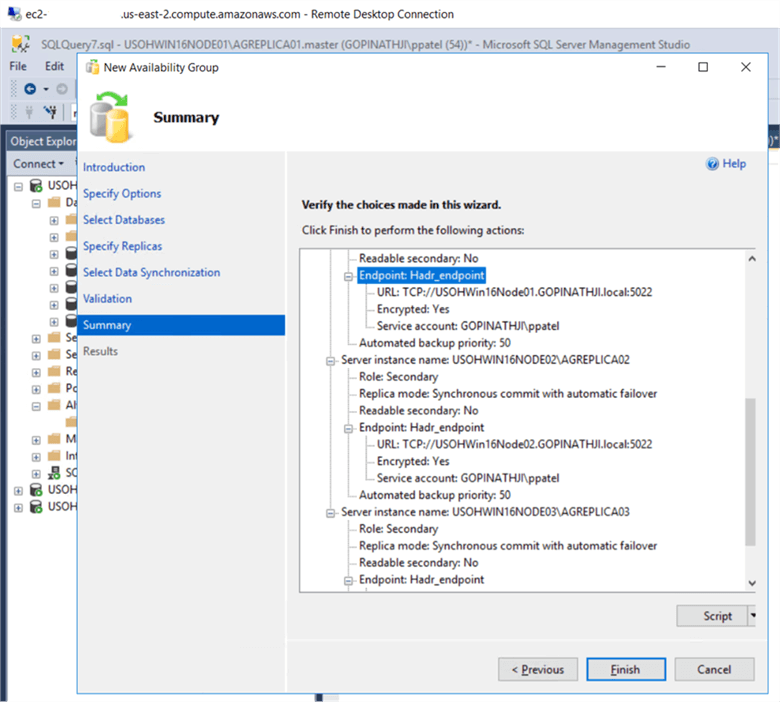This screenshot has width=780, height=702.
Task: Click the last server icon in Object Explorer
Action: point(36,507)
